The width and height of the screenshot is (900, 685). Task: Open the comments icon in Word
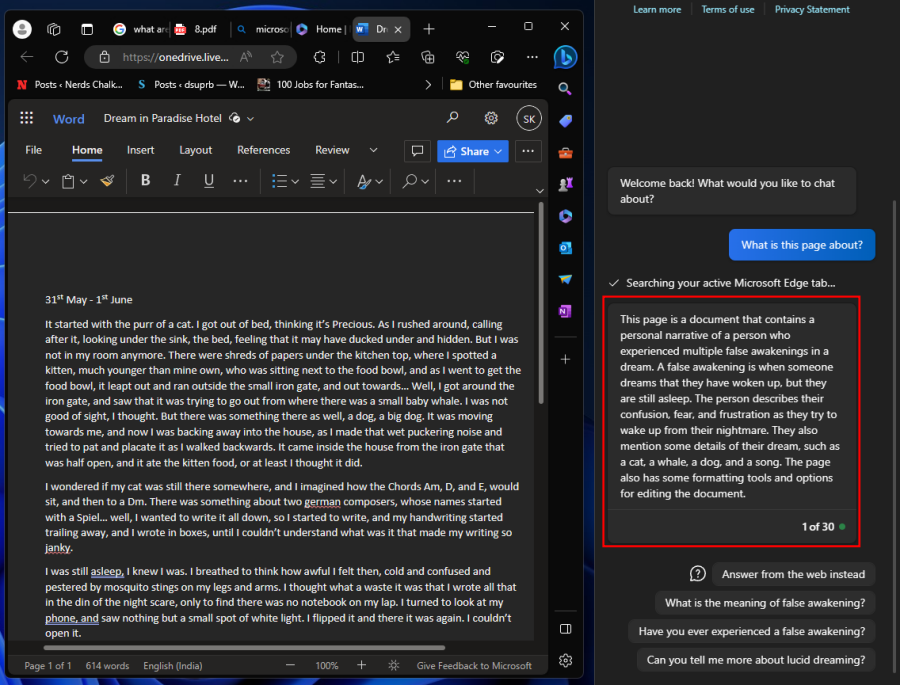point(417,151)
